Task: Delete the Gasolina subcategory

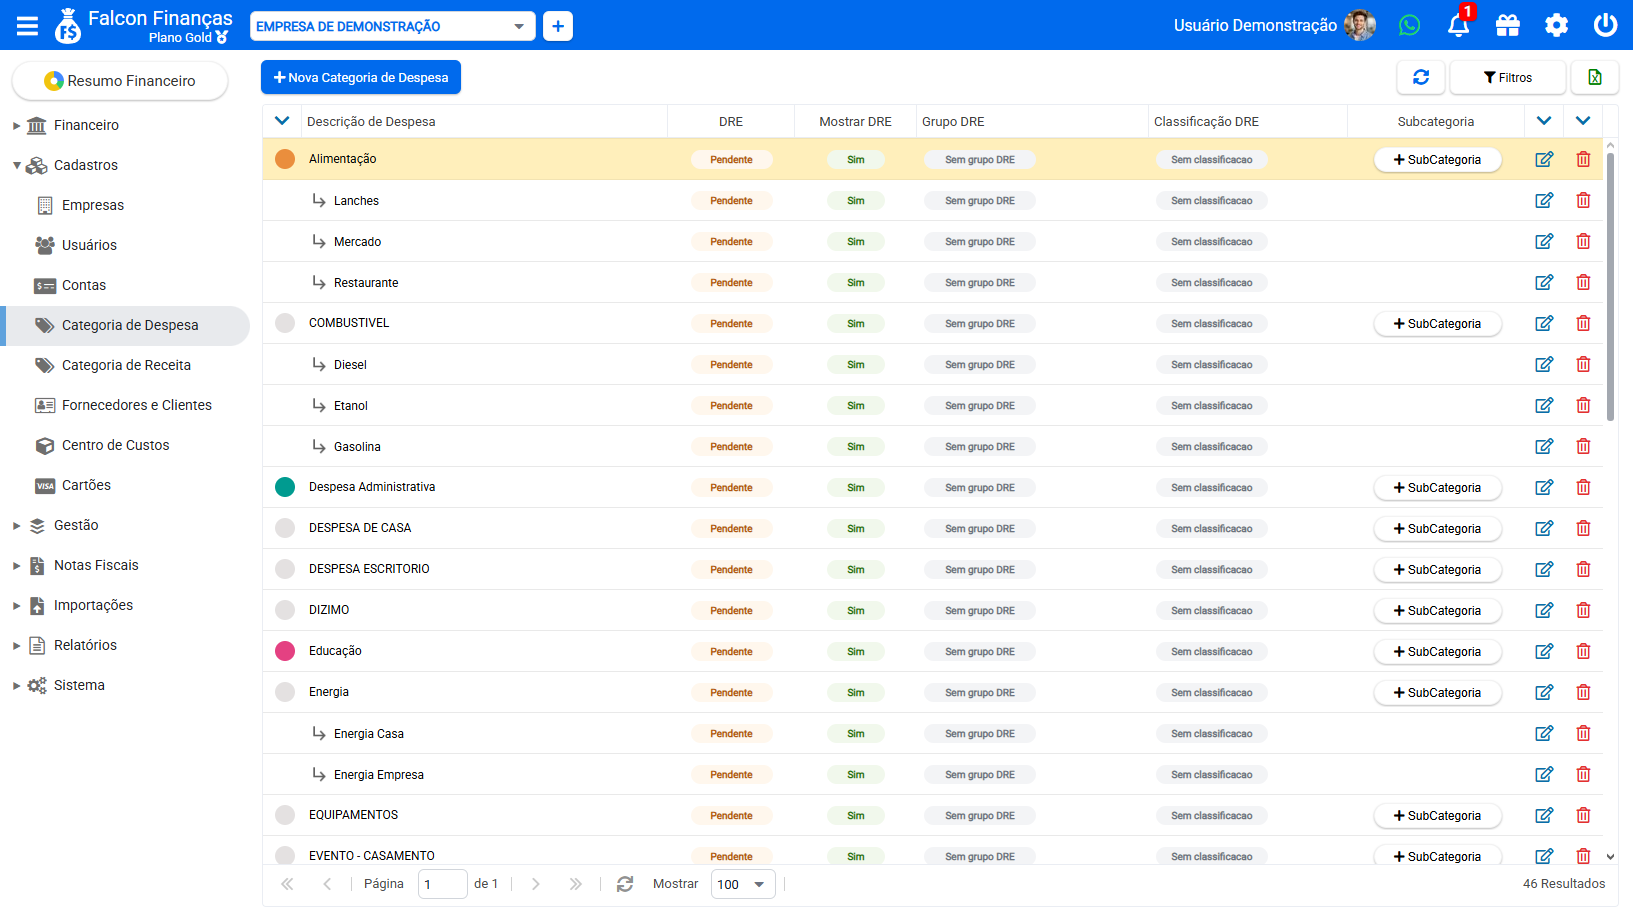Action: 1583,447
